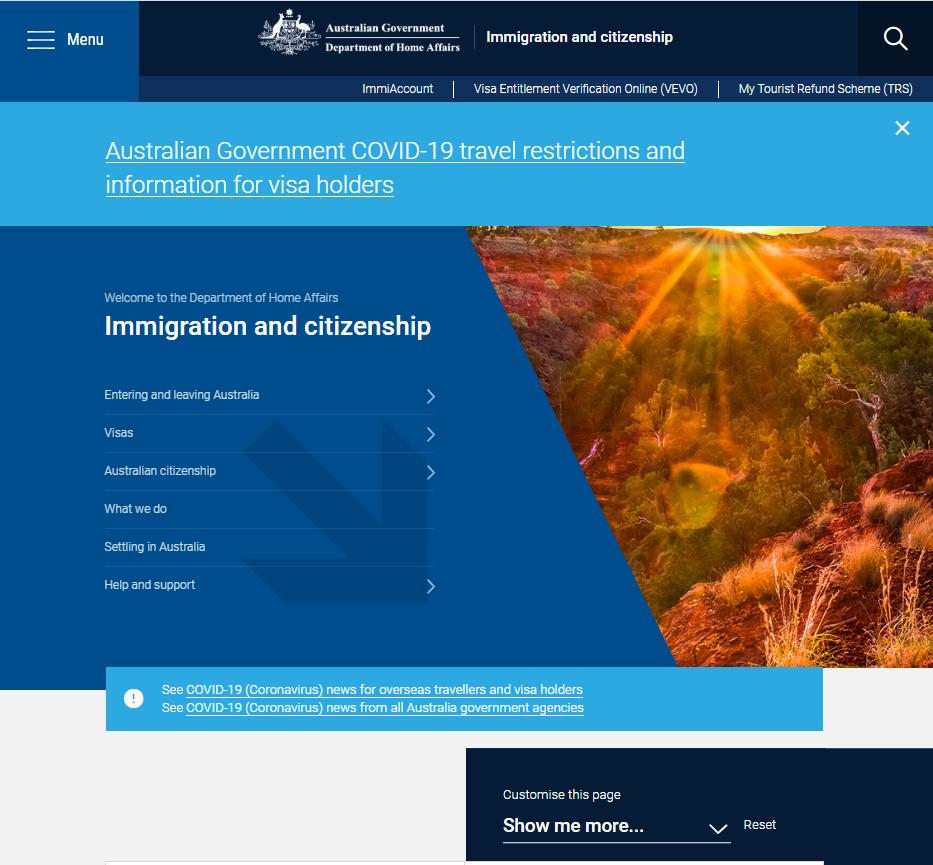Click the Menu label text
Viewport: 933px width, 865px height.
tap(85, 39)
